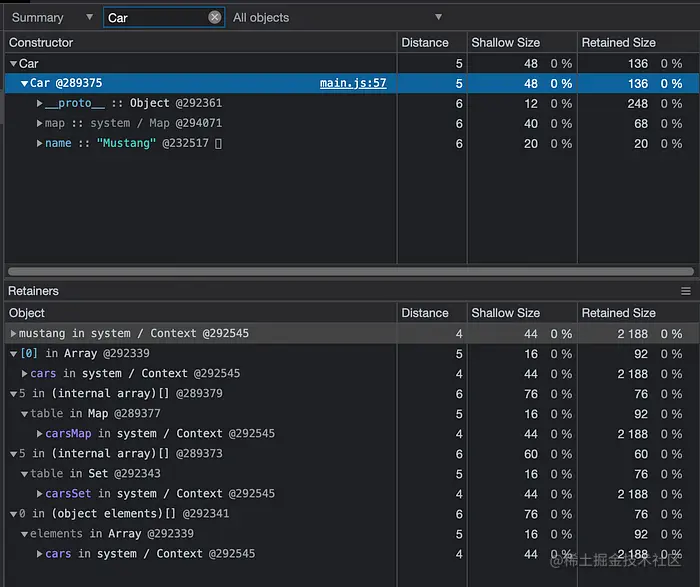Expand the mustang in system / Context retainer
The width and height of the screenshot is (700, 587).
point(13,334)
